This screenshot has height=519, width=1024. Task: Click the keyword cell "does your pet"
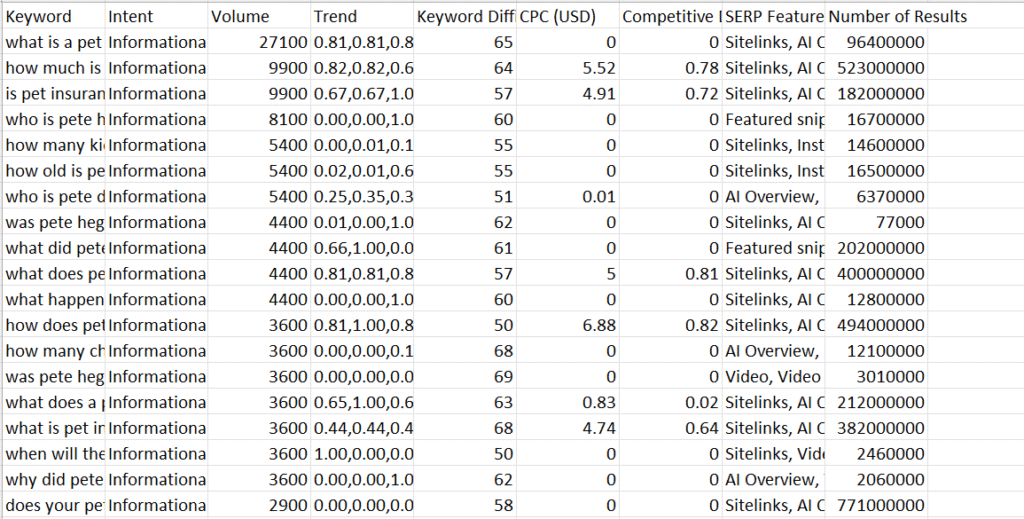(52, 506)
